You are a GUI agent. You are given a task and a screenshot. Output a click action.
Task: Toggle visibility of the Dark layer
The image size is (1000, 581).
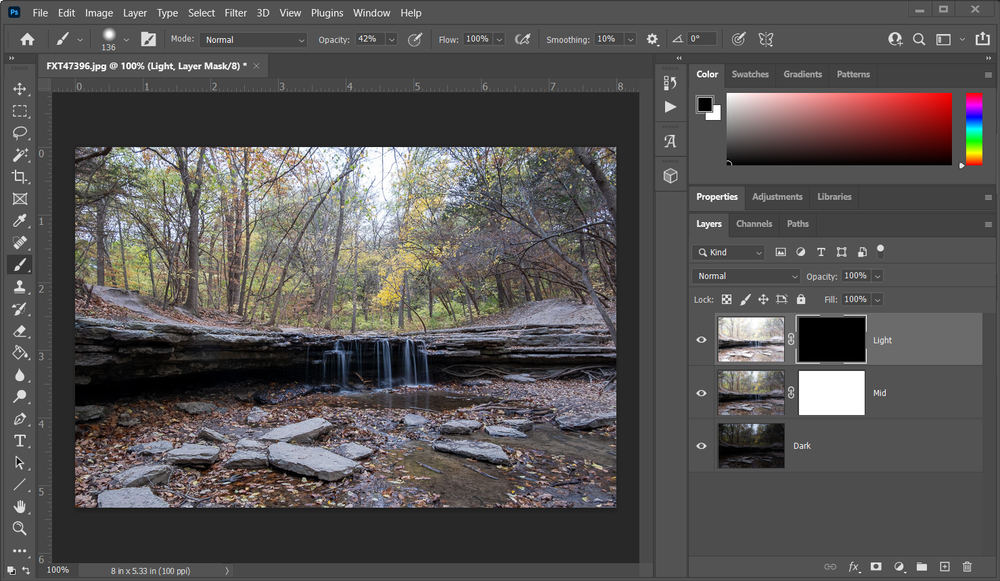point(702,446)
